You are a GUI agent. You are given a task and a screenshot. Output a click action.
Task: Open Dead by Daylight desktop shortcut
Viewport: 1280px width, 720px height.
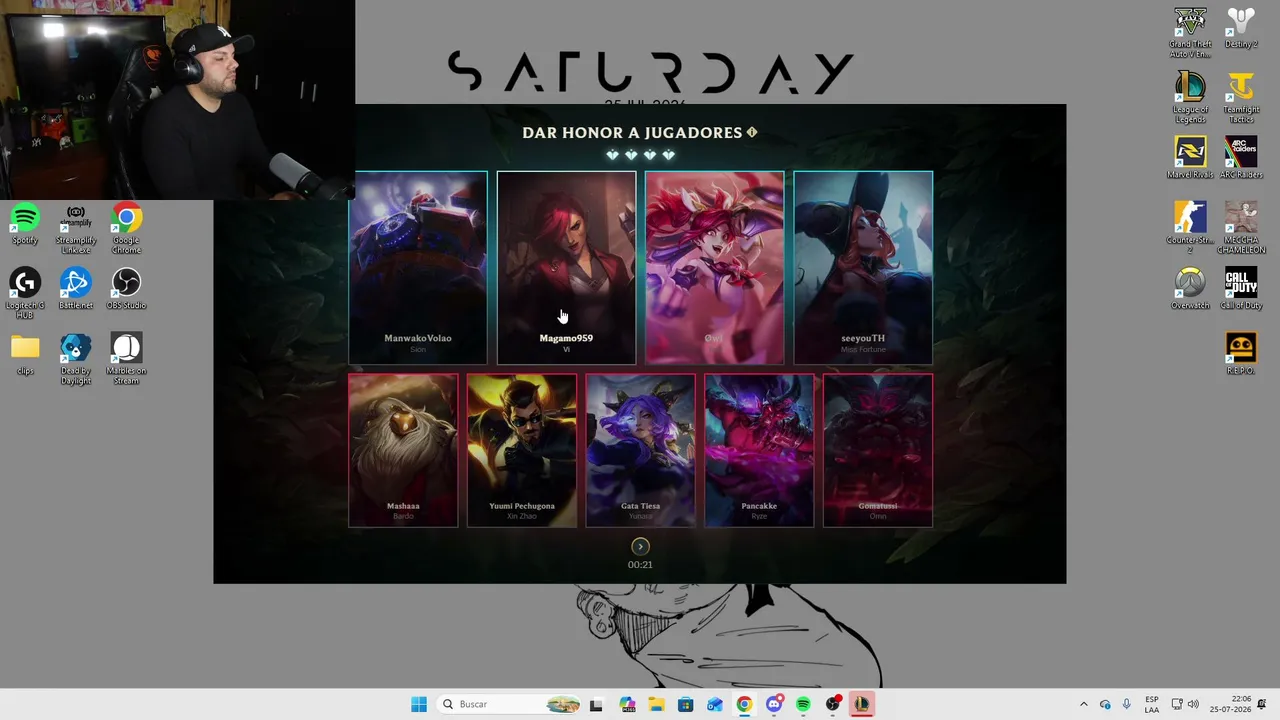coord(76,360)
